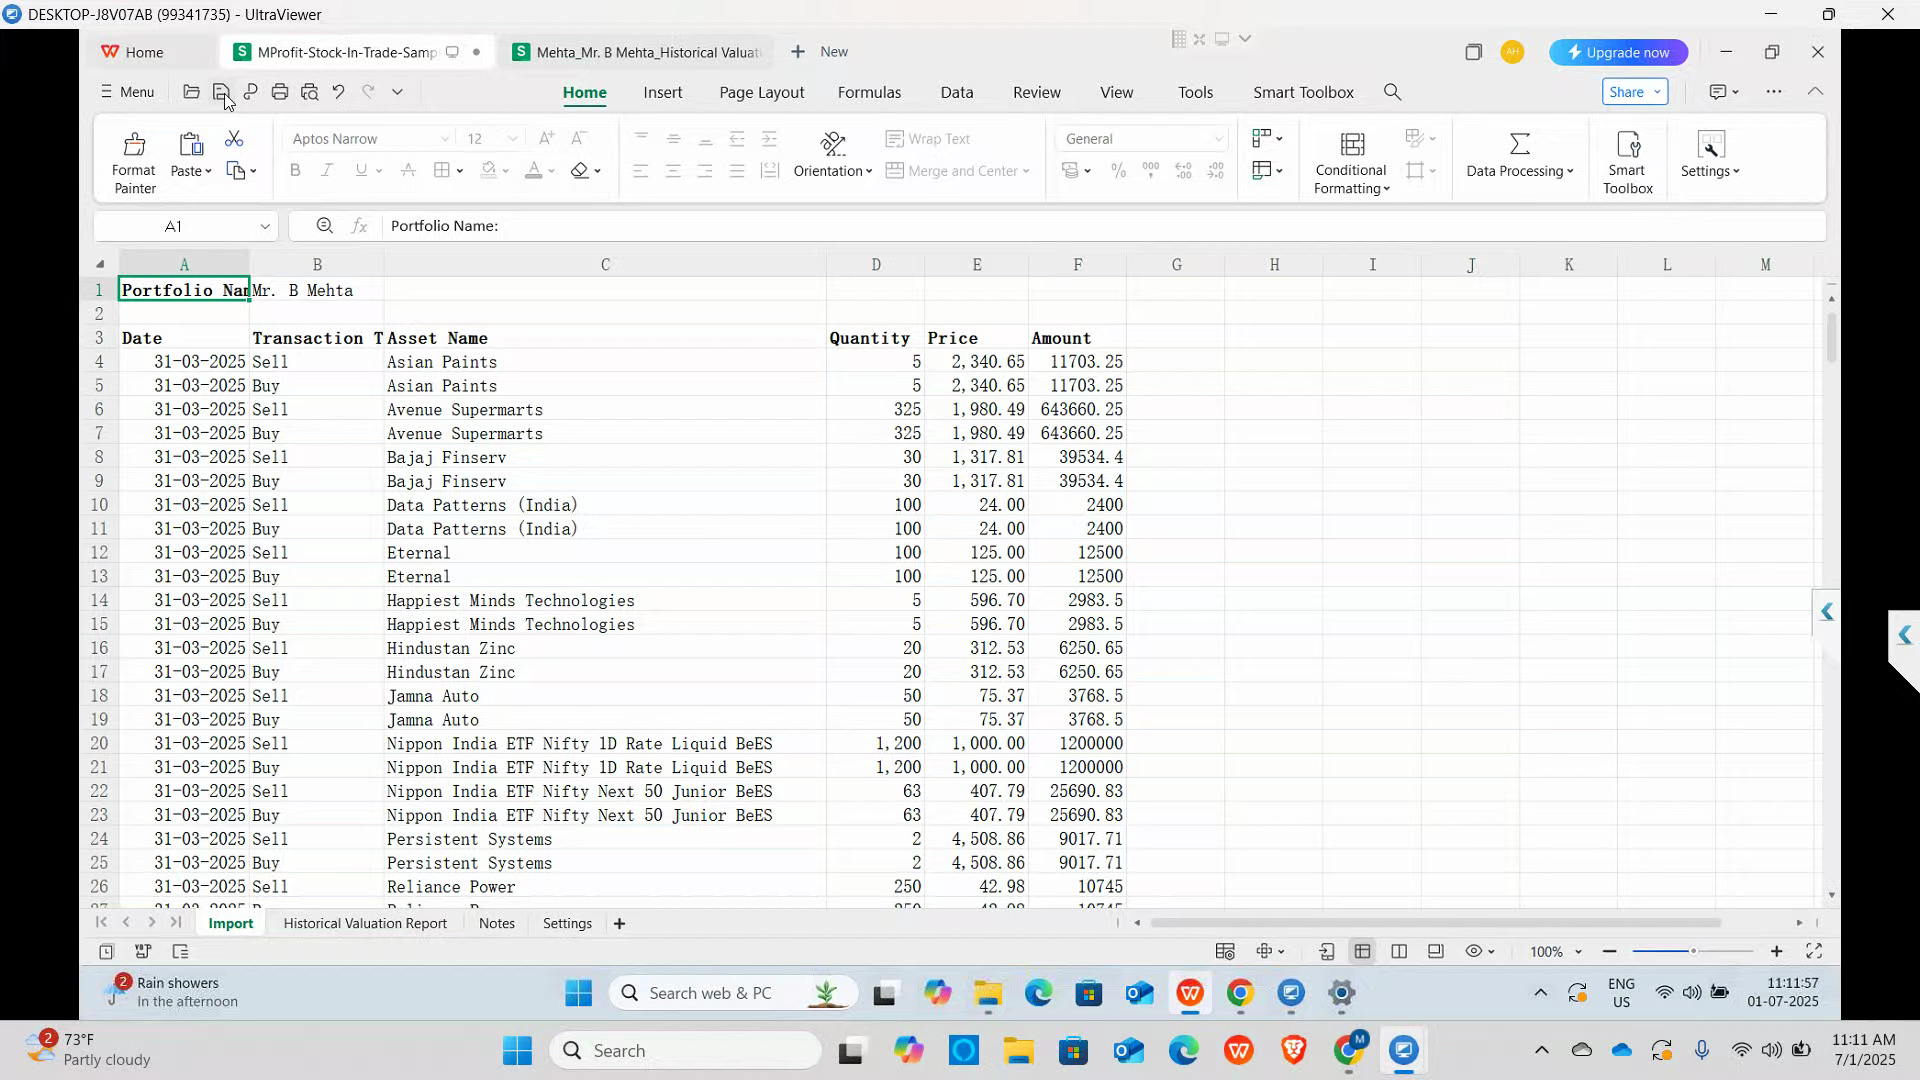
Task: Click the Paste clipboard icon
Action: tap(190, 145)
